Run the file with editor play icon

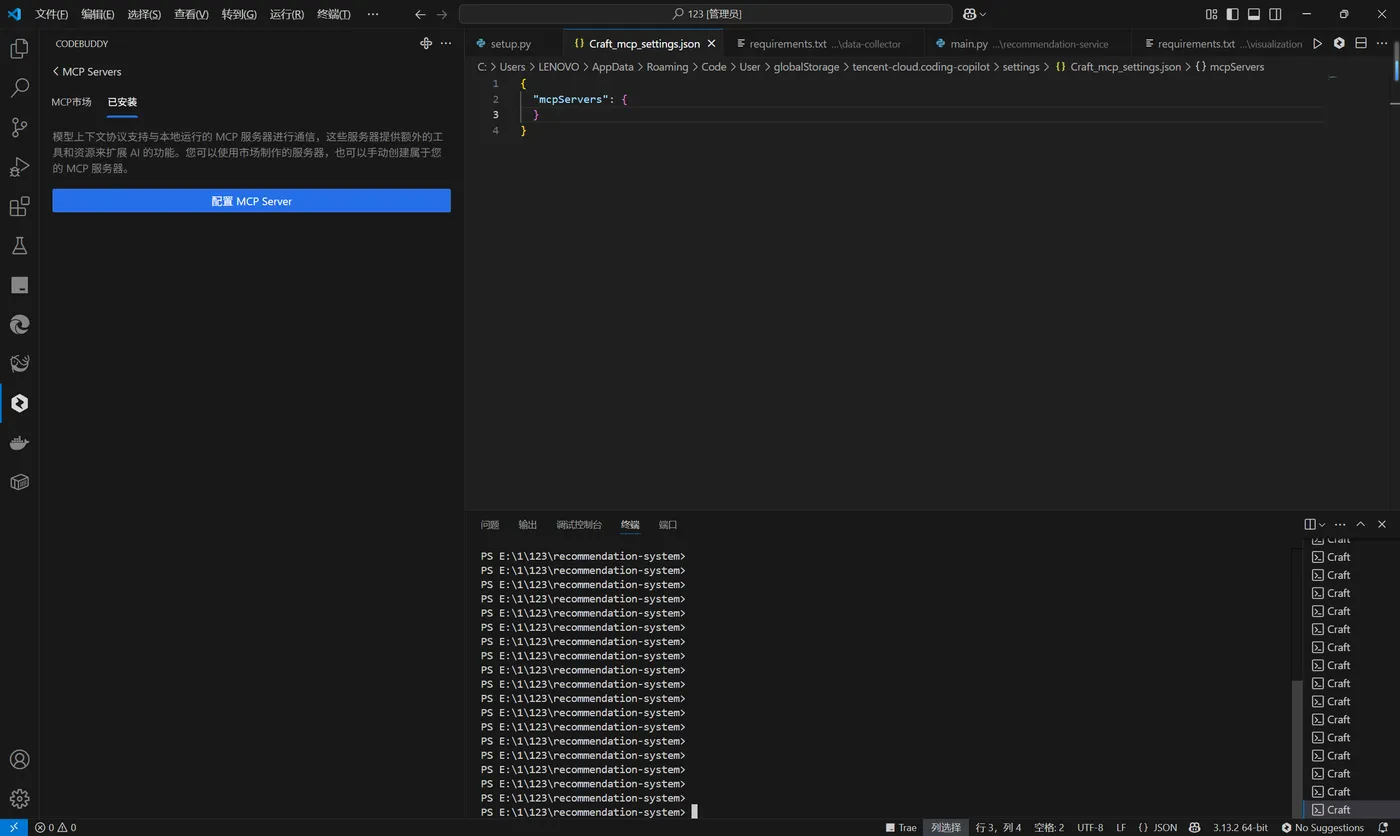1317,43
